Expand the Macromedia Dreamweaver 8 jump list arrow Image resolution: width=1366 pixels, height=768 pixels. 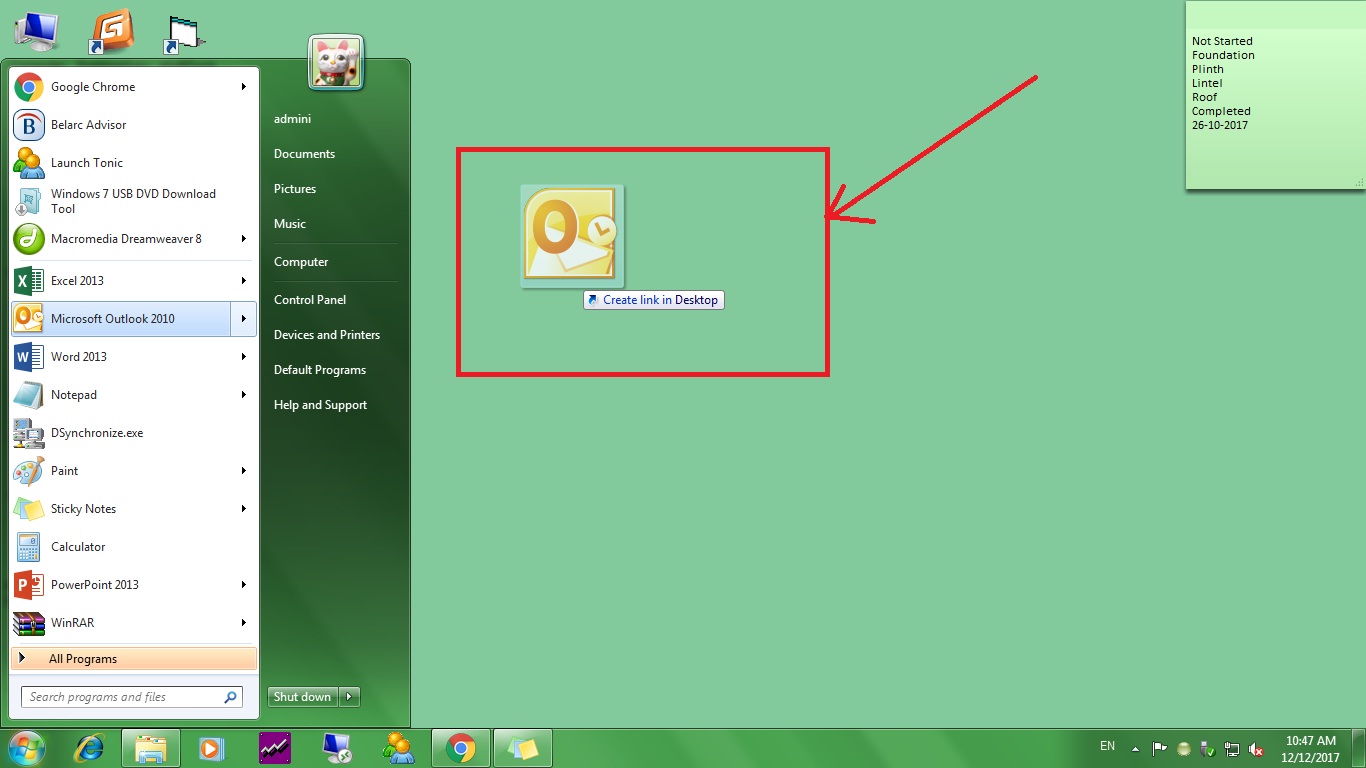[x=244, y=239]
